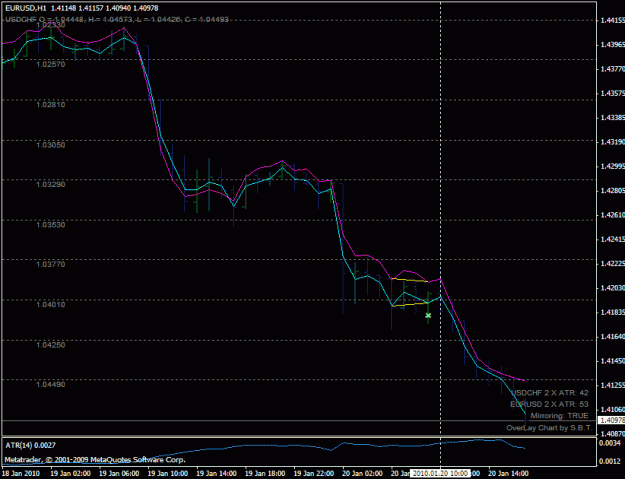The height and width of the screenshot is (479, 625).
Task: Click the 19 Jan 02:00 time axis label
Action: 70,473
